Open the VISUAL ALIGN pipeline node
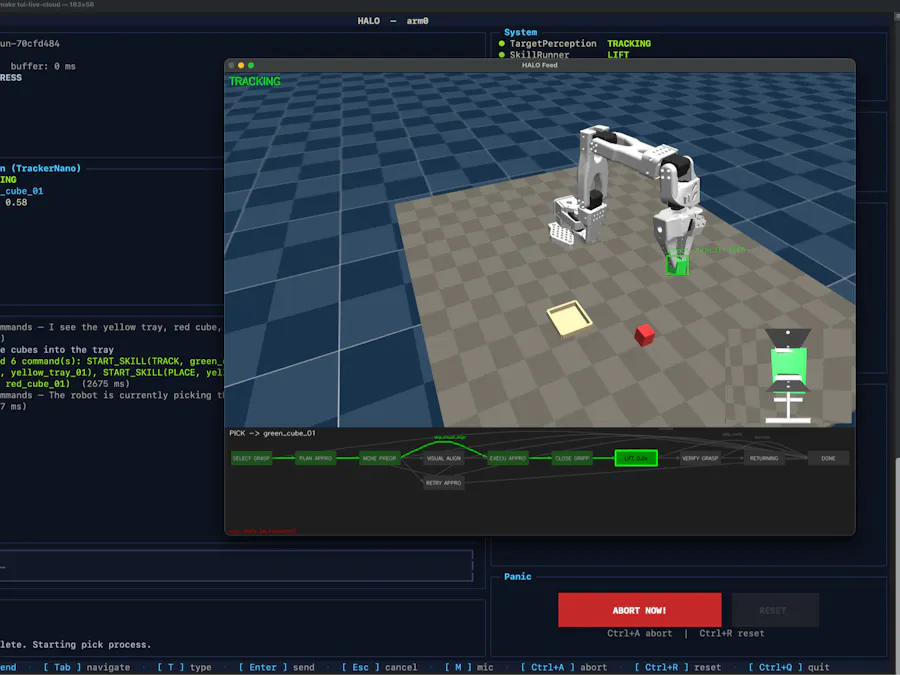Viewport: 900px width, 675px height. pos(442,457)
